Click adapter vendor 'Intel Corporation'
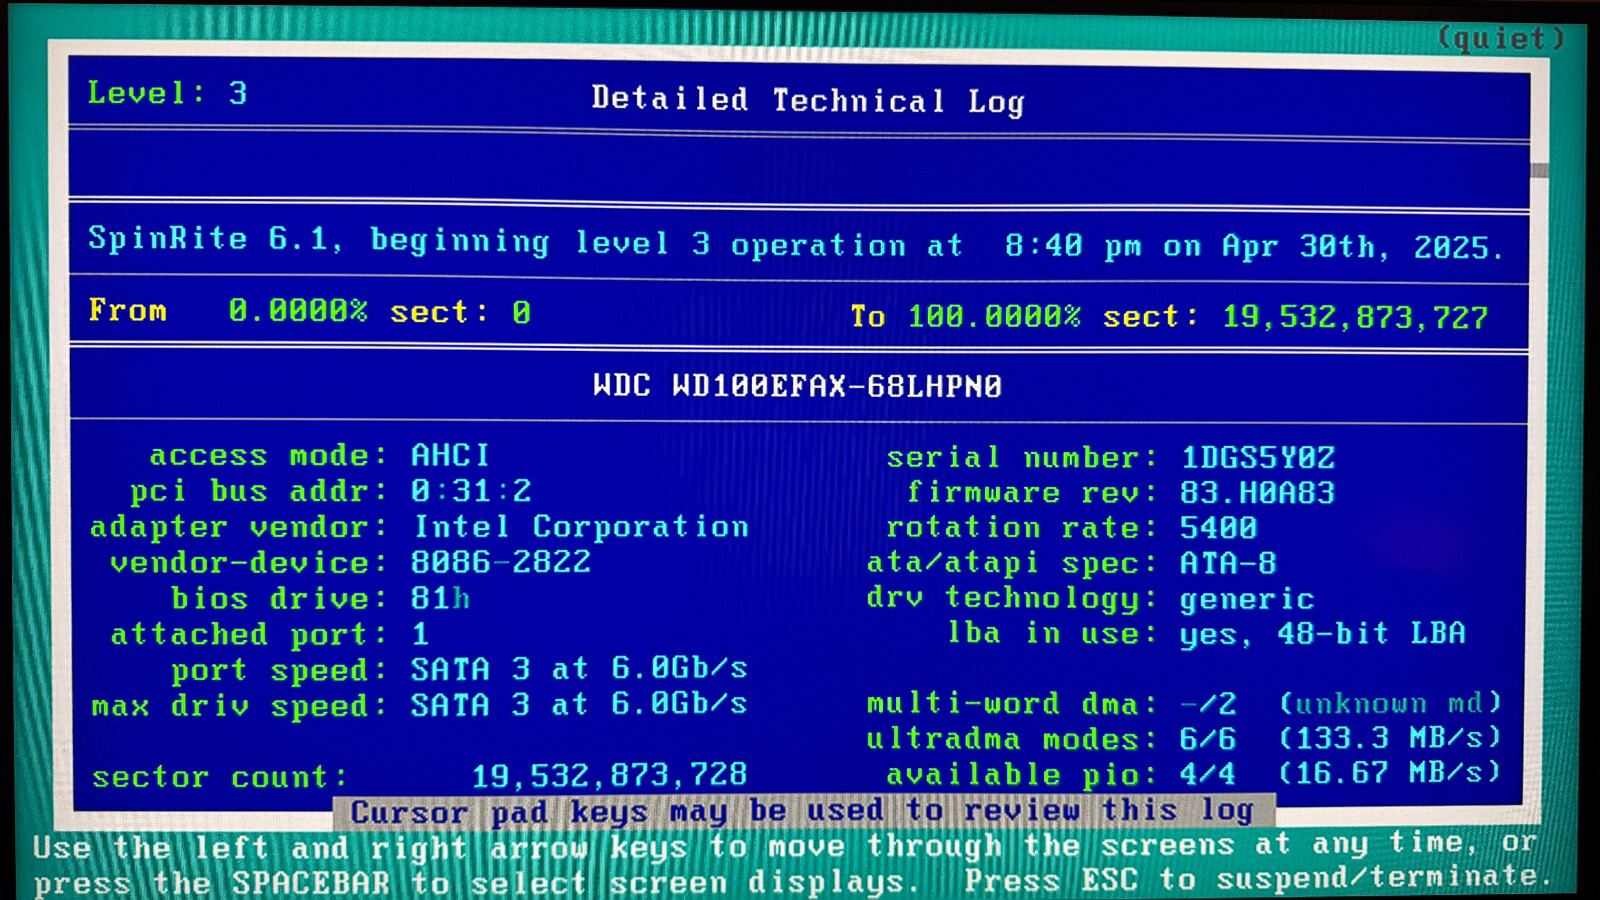The image size is (1600, 900). (x=581, y=527)
